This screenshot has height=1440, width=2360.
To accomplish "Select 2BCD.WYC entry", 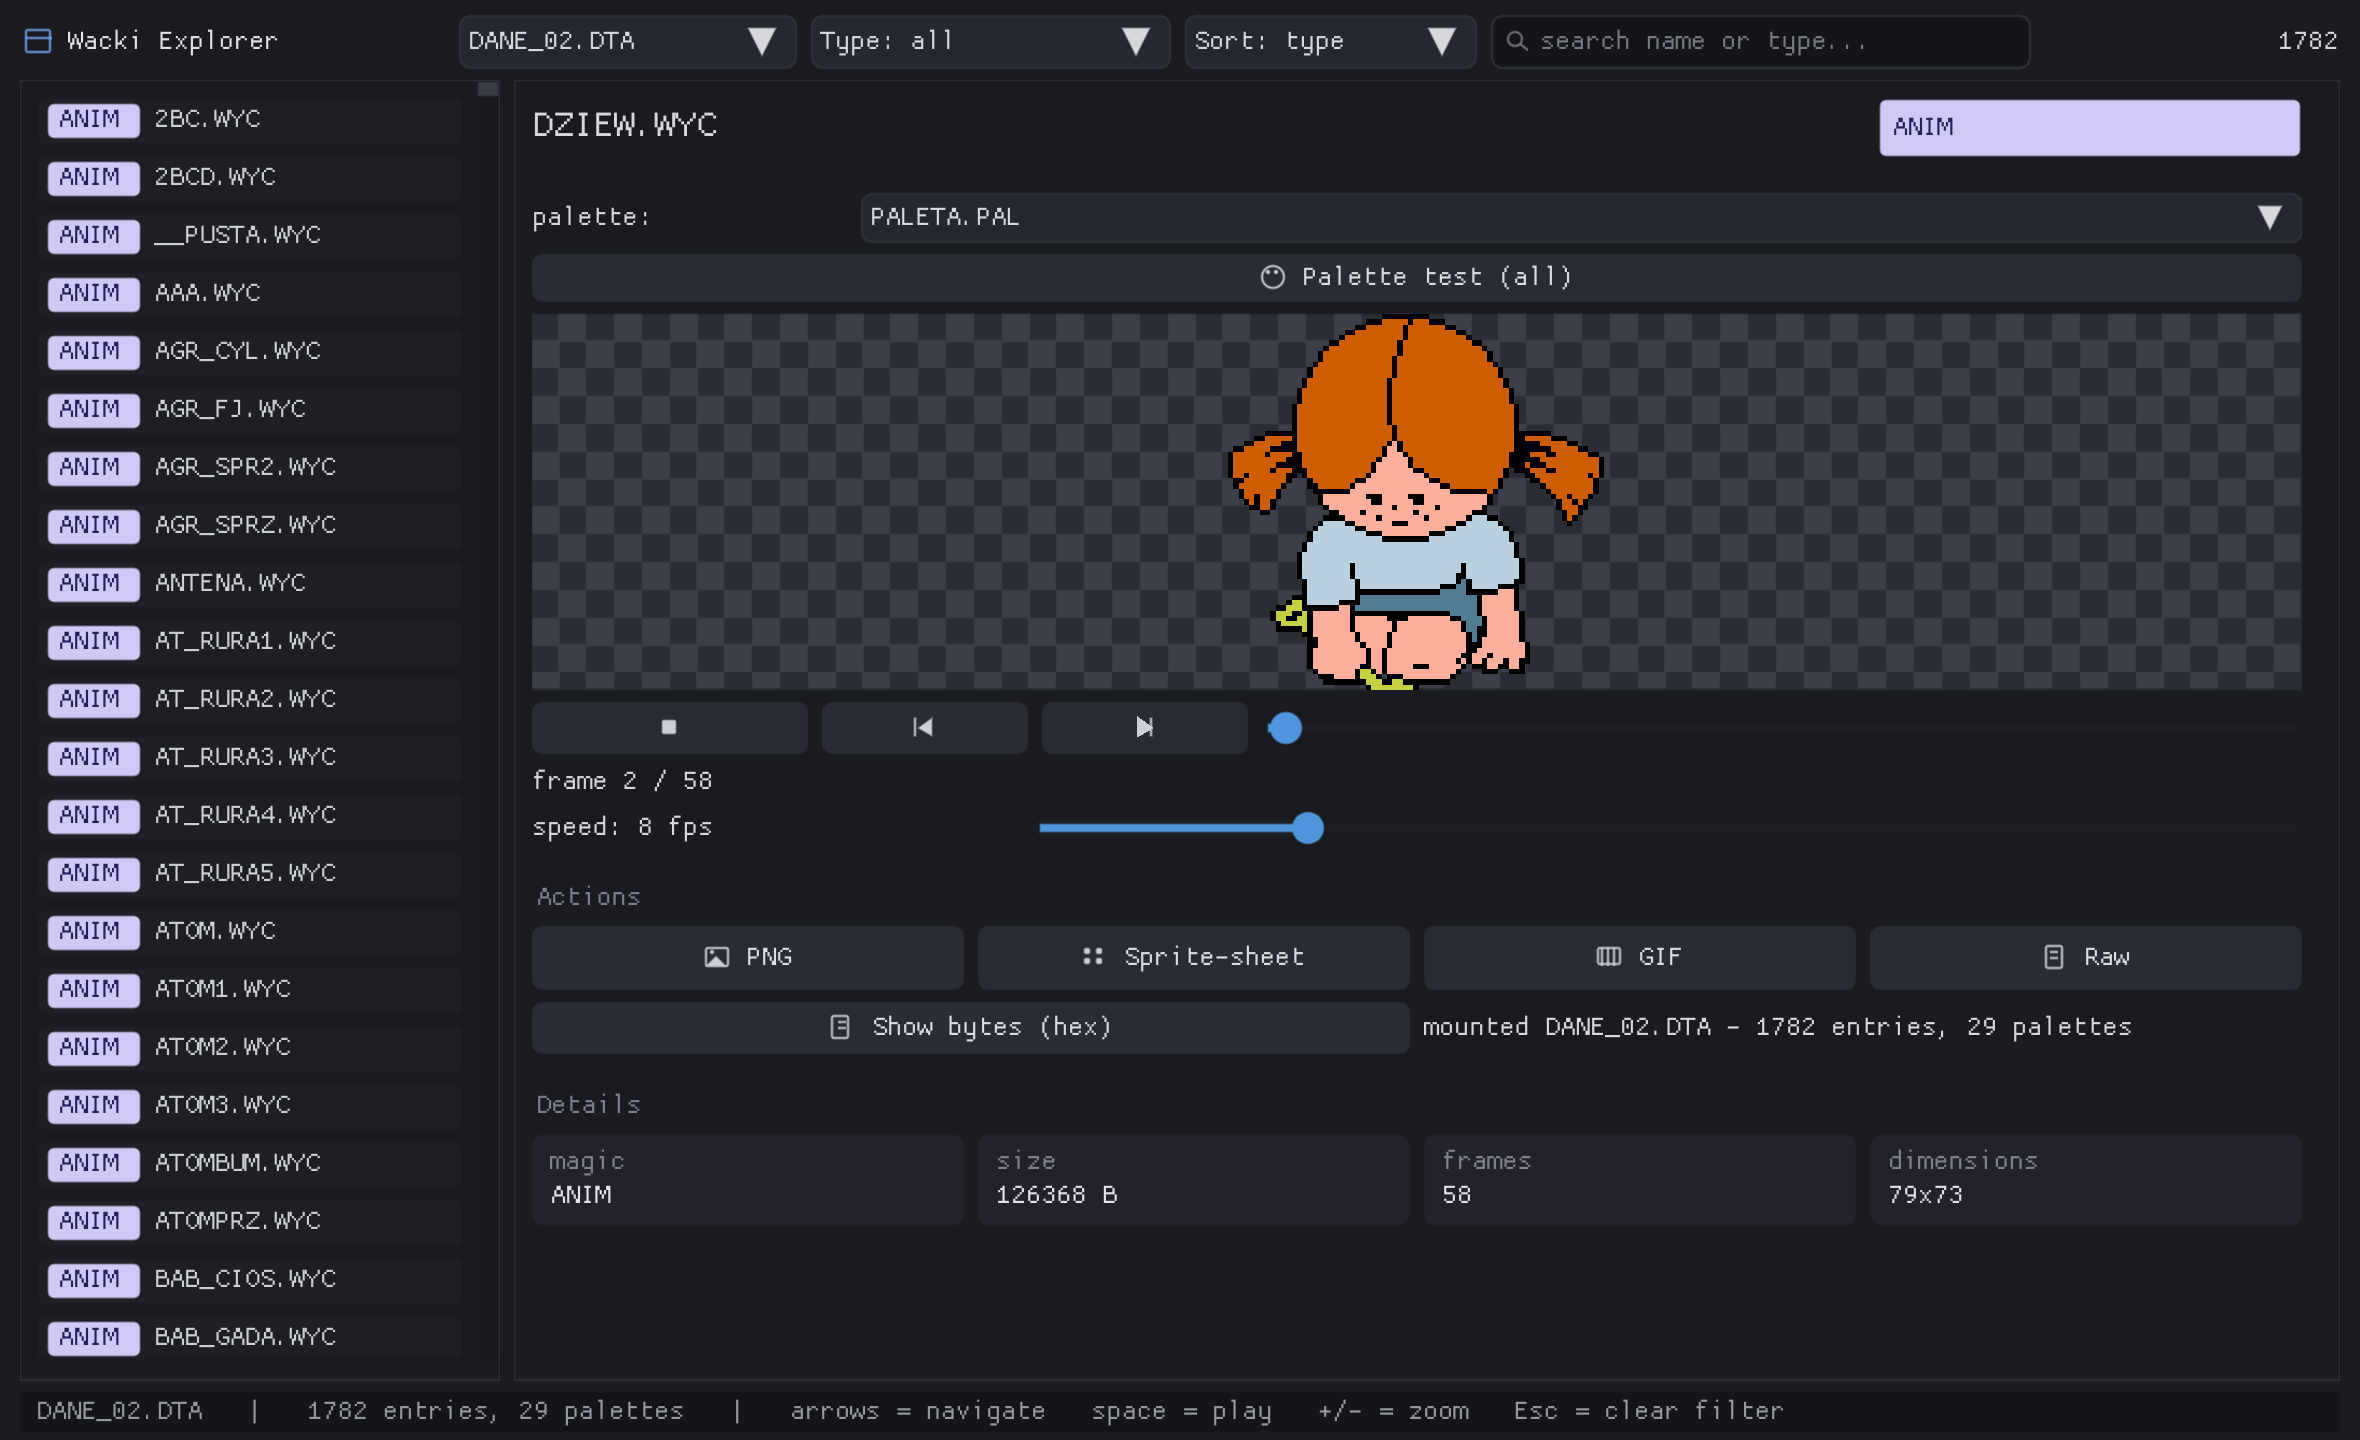I will (x=250, y=178).
